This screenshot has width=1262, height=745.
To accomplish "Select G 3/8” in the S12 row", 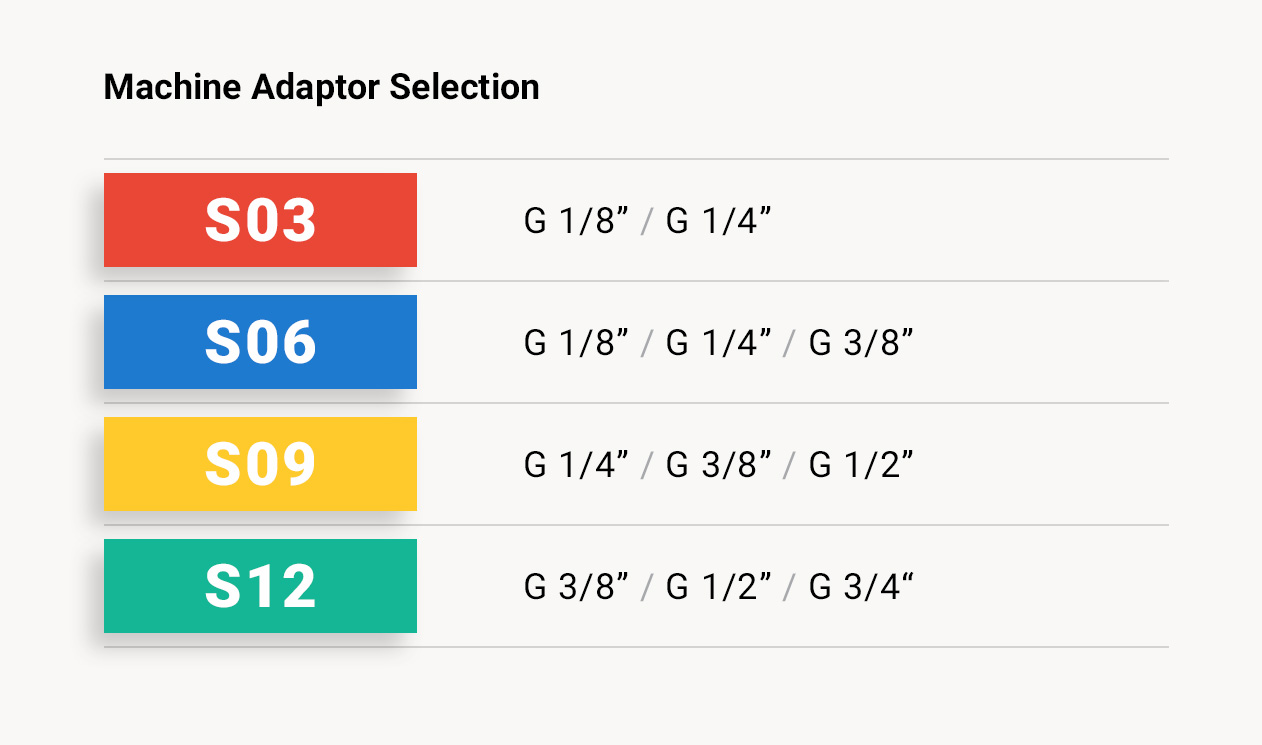I will (x=576, y=587).
